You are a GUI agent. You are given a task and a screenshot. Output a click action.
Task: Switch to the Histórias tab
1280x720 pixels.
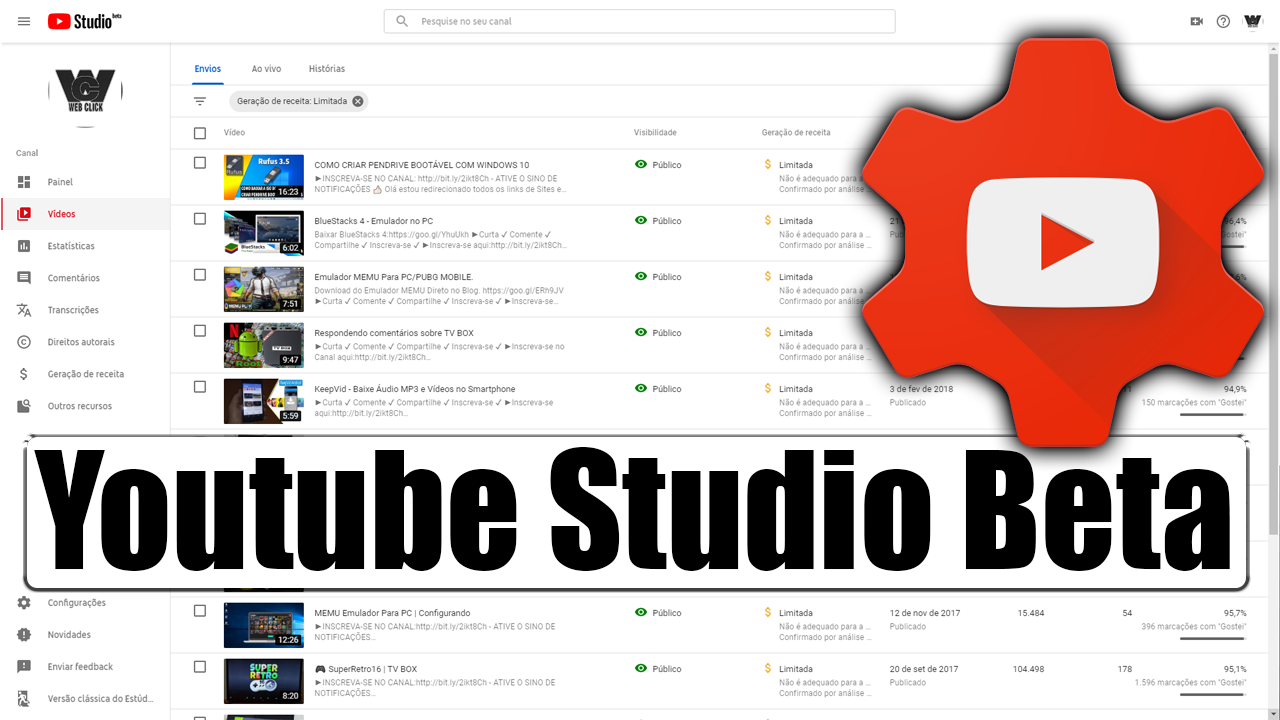point(326,68)
